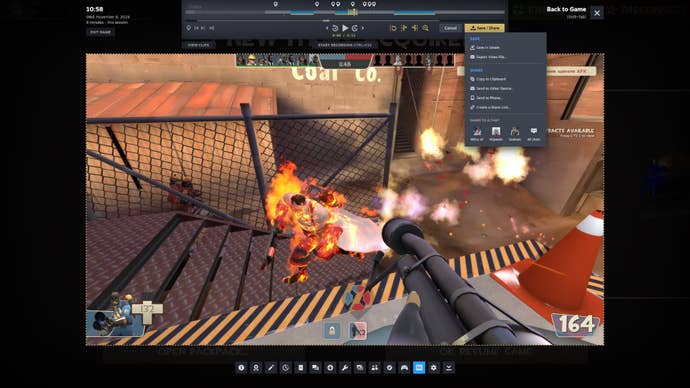Image resolution: width=690 pixels, height=388 pixels.
Task: Click Back to Game text
Action: tap(566, 9)
